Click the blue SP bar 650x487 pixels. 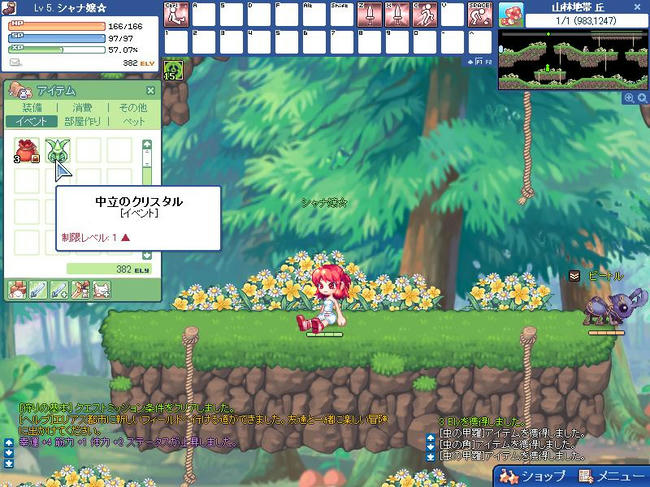57,38
